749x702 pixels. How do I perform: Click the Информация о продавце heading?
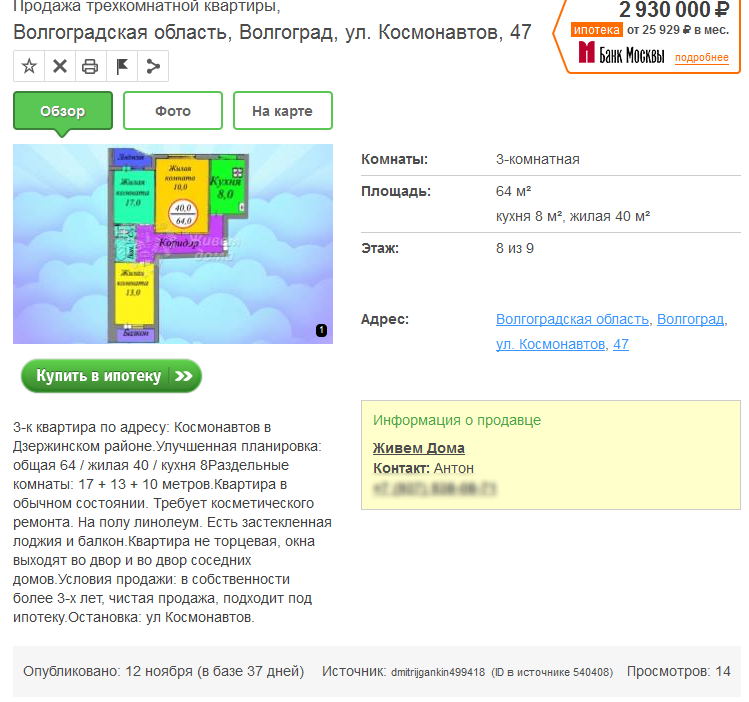pos(457,420)
